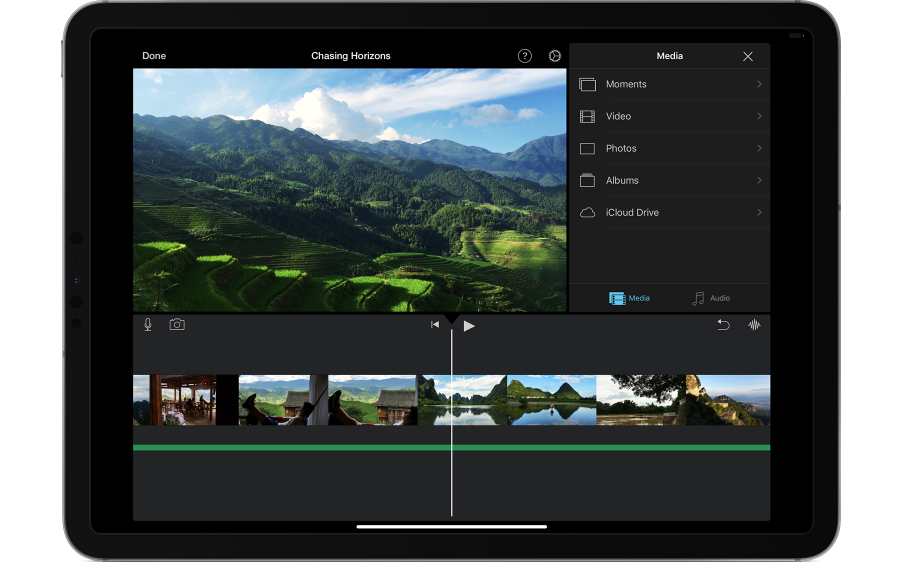Screen dimensions: 909x562
Task: Browse iCloud Drive media
Action: (669, 212)
